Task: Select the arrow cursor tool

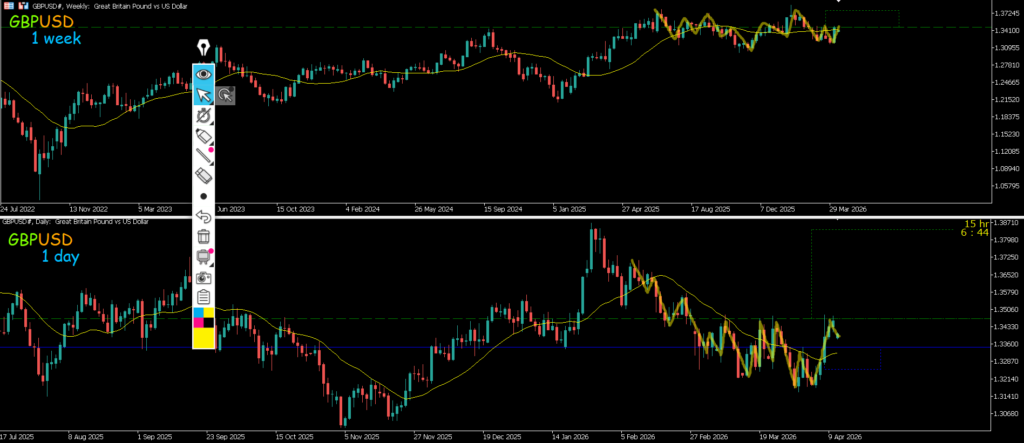Action: click(x=204, y=95)
